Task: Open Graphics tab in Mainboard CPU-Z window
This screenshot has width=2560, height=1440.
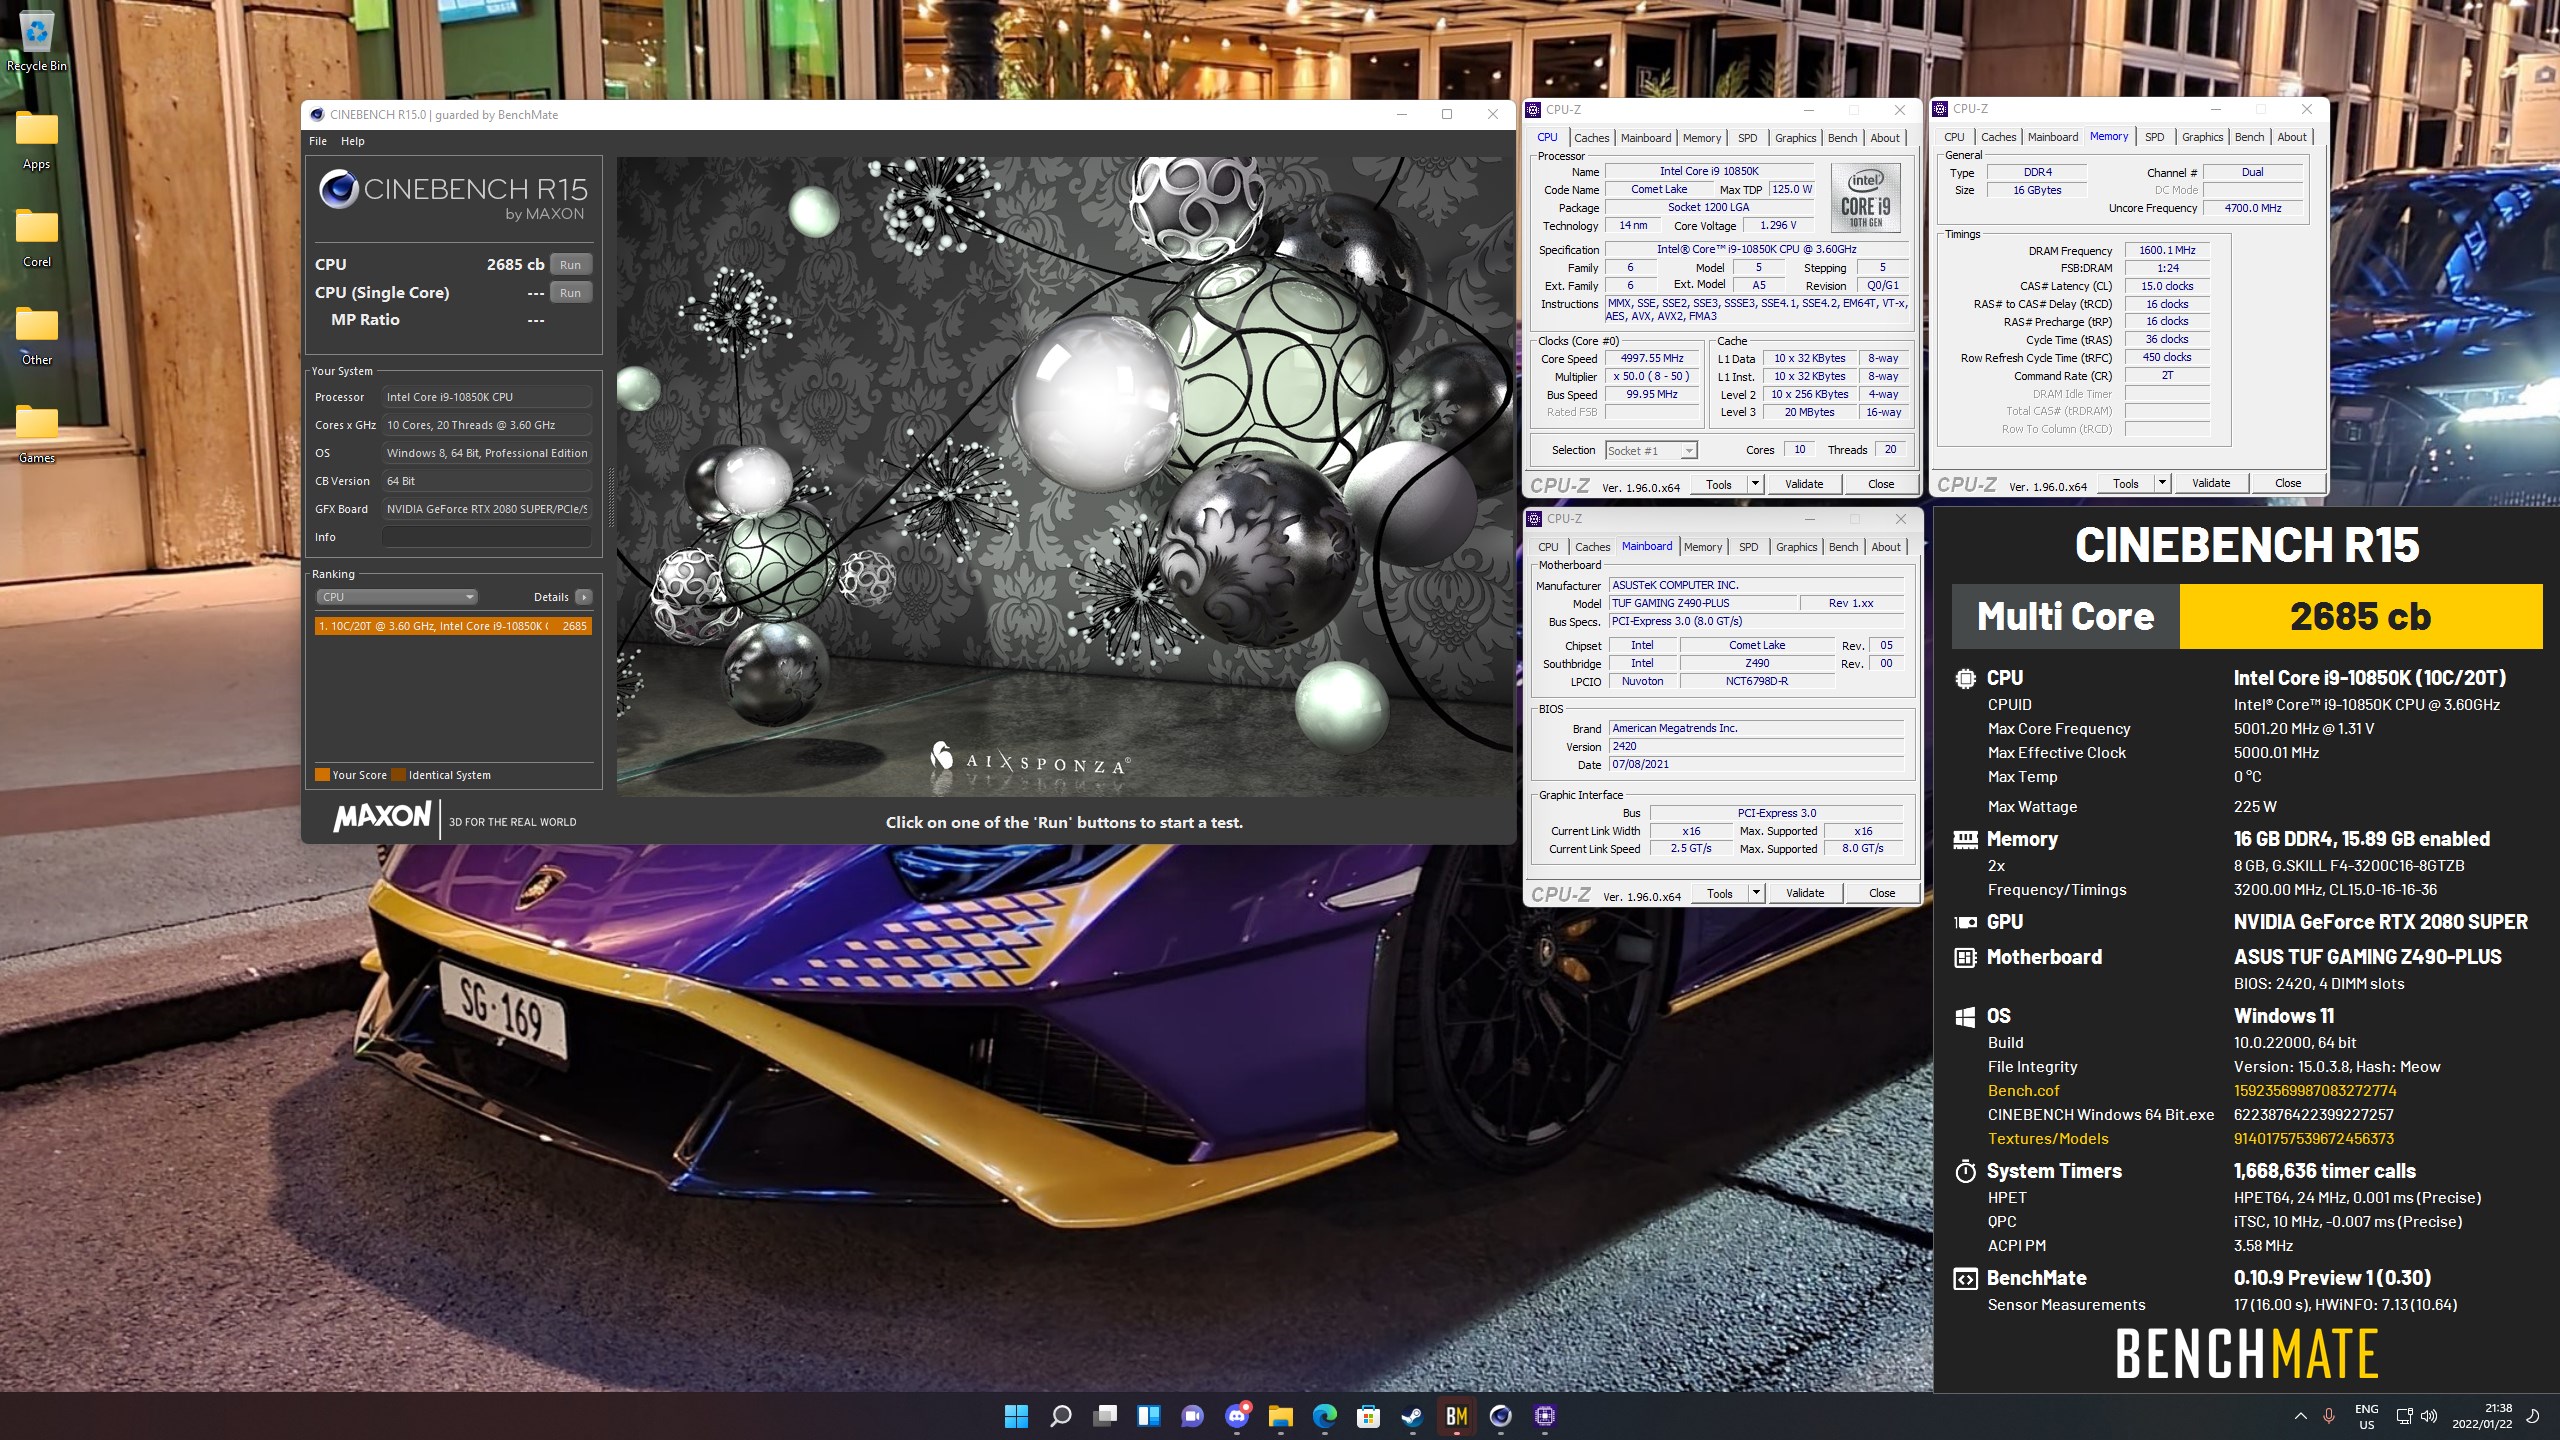Action: click(1796, 547)
